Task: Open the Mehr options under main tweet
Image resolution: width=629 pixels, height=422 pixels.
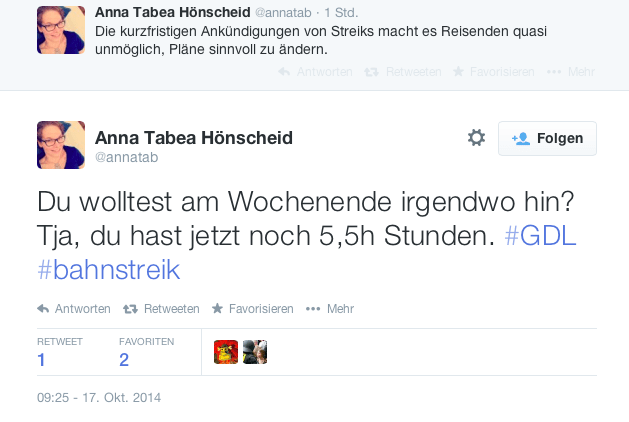Action: [313, 309]
